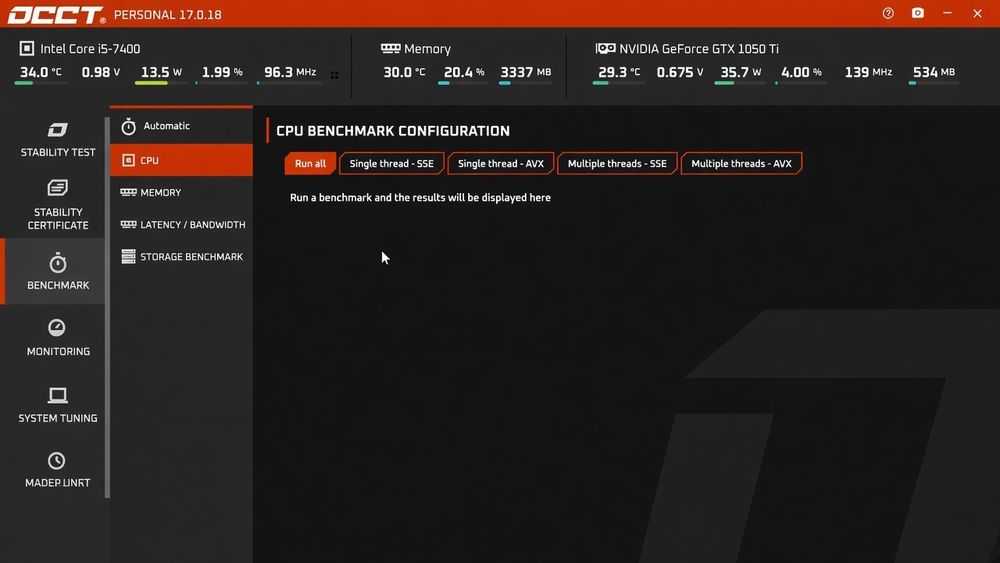Minimize the OCCT window

pos(947,13)
